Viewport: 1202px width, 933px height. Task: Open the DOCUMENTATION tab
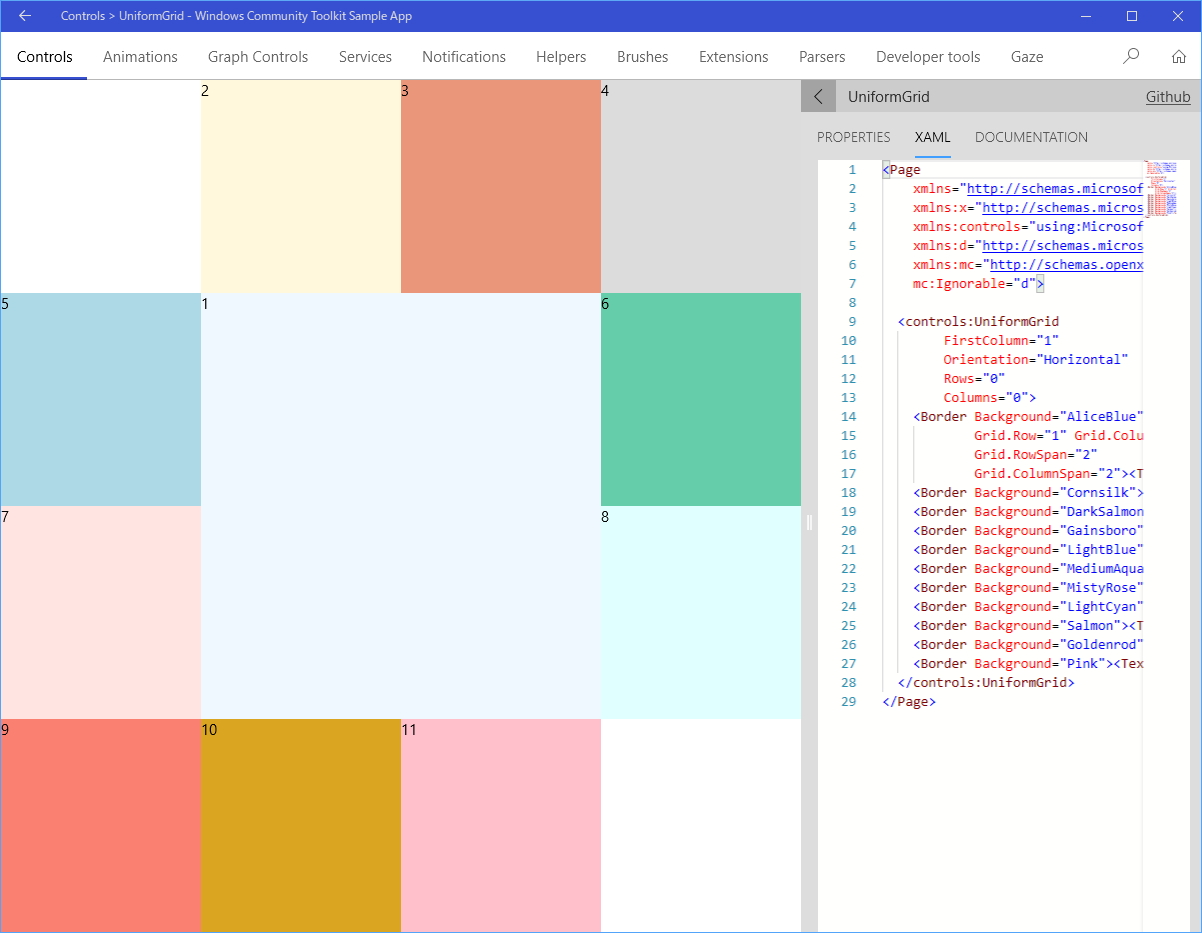pyautogui.click(x=1031, y=137)
